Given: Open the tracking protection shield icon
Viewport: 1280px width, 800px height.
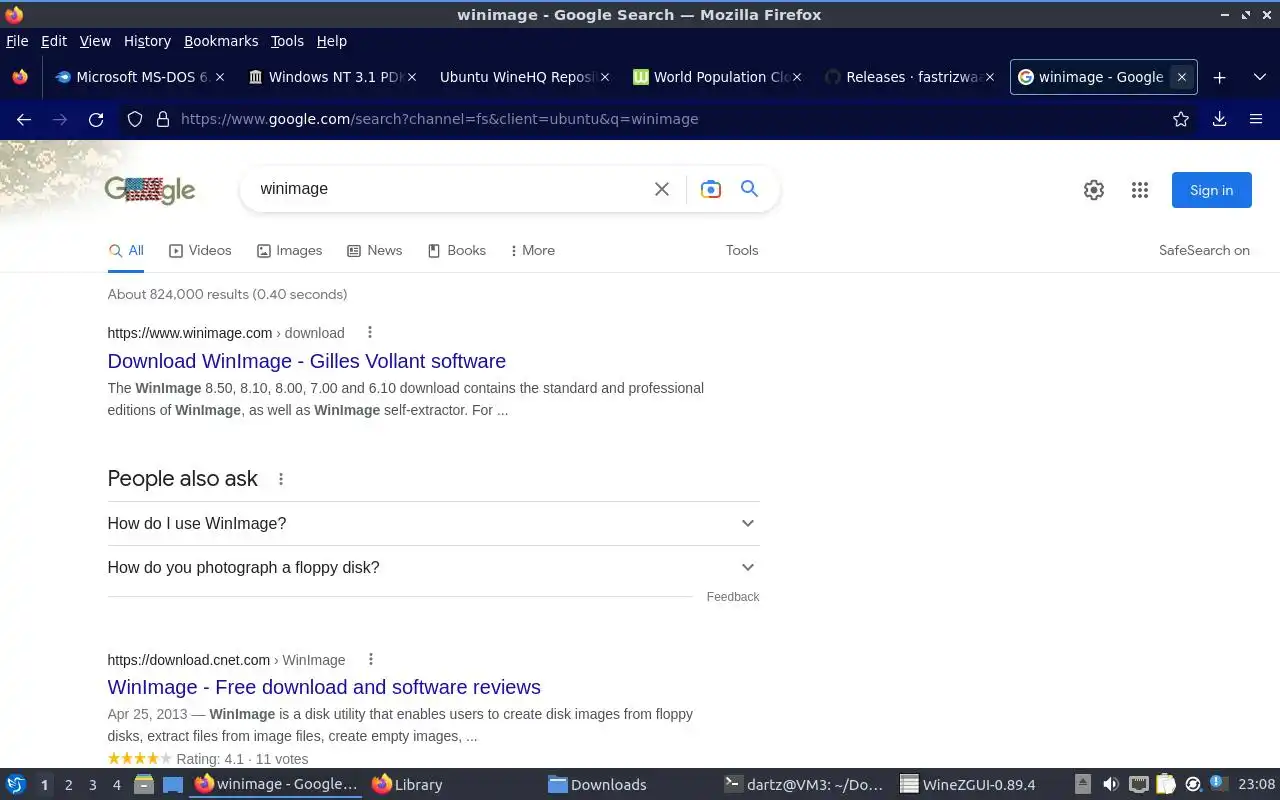Looking at the screenshot, I should [x=135, y=119].
